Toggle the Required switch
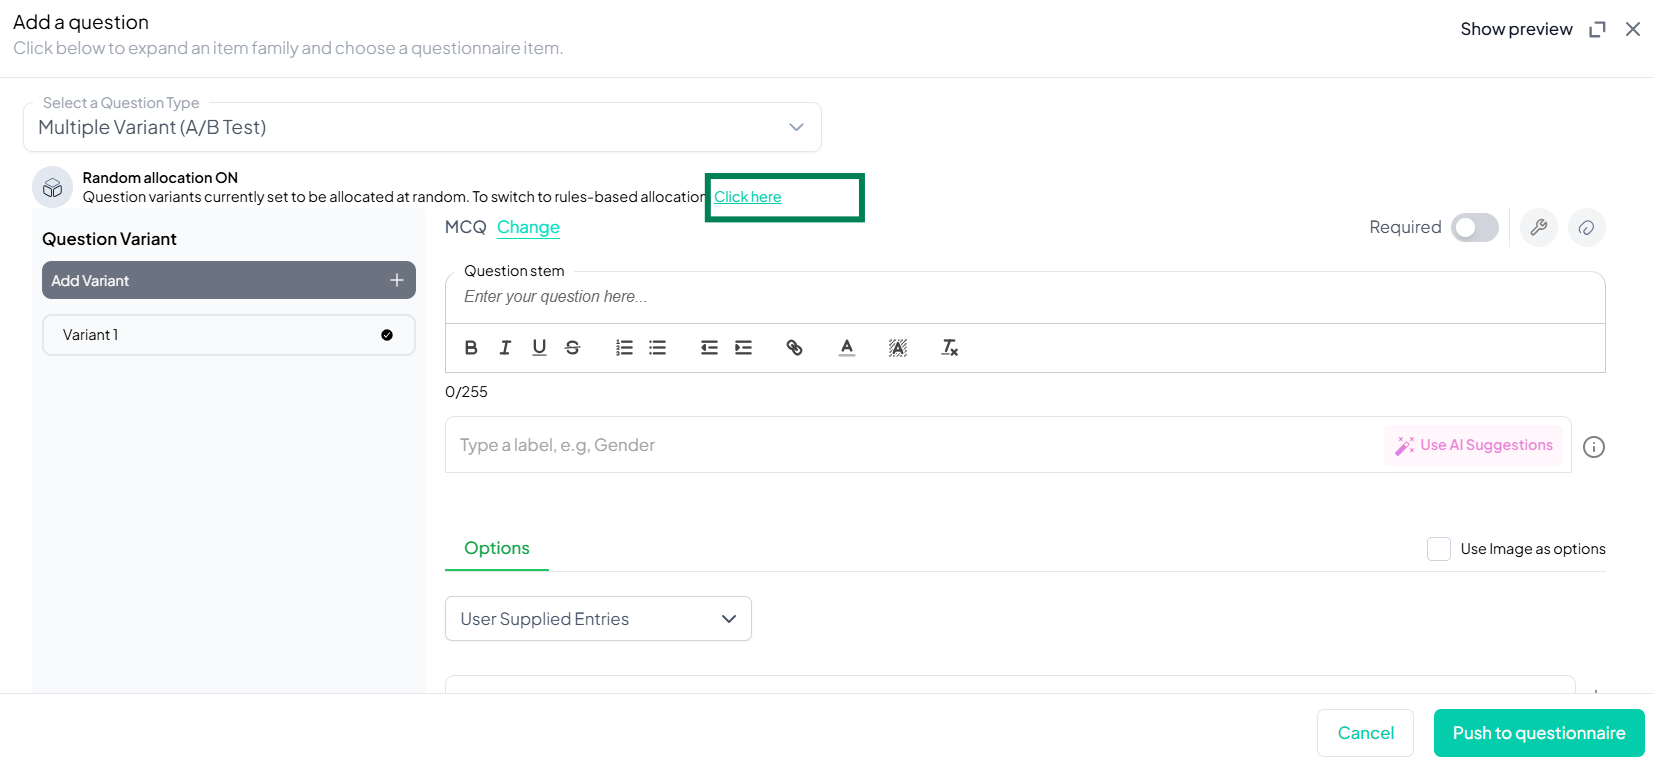The height and width of the screenshot is (762, 1654). click(1474, 228)
